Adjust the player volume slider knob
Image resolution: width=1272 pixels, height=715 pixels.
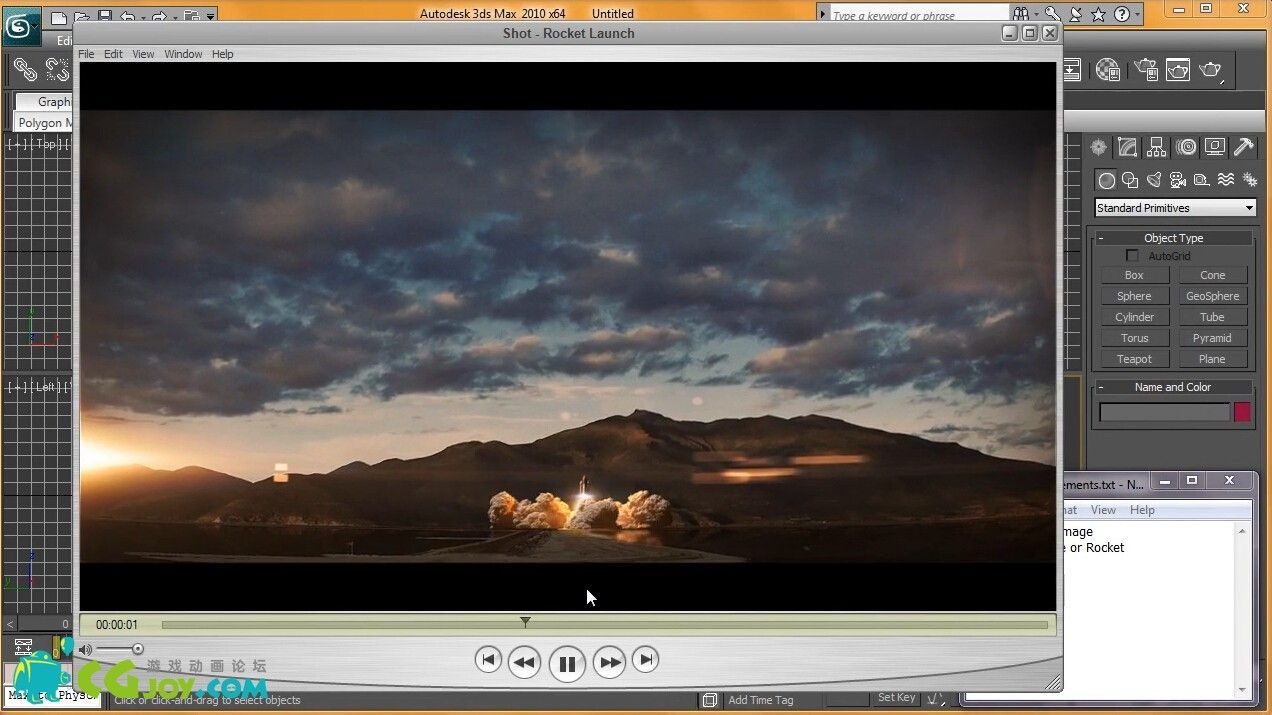(x=138, y=649)
